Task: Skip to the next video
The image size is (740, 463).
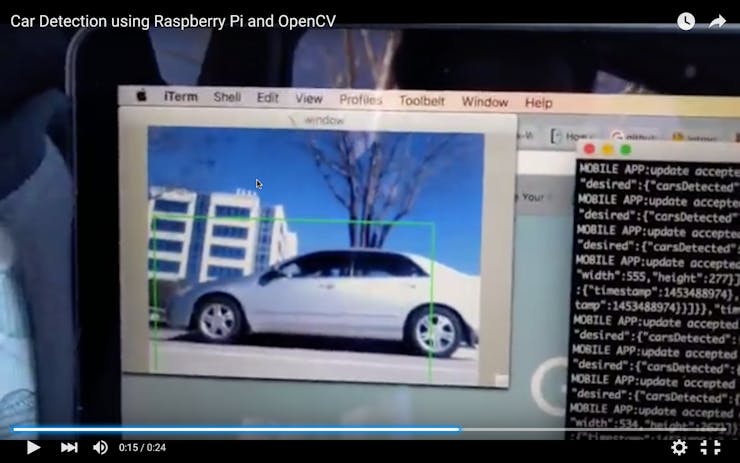Action: pyautogui.click(x=69, y=447)
